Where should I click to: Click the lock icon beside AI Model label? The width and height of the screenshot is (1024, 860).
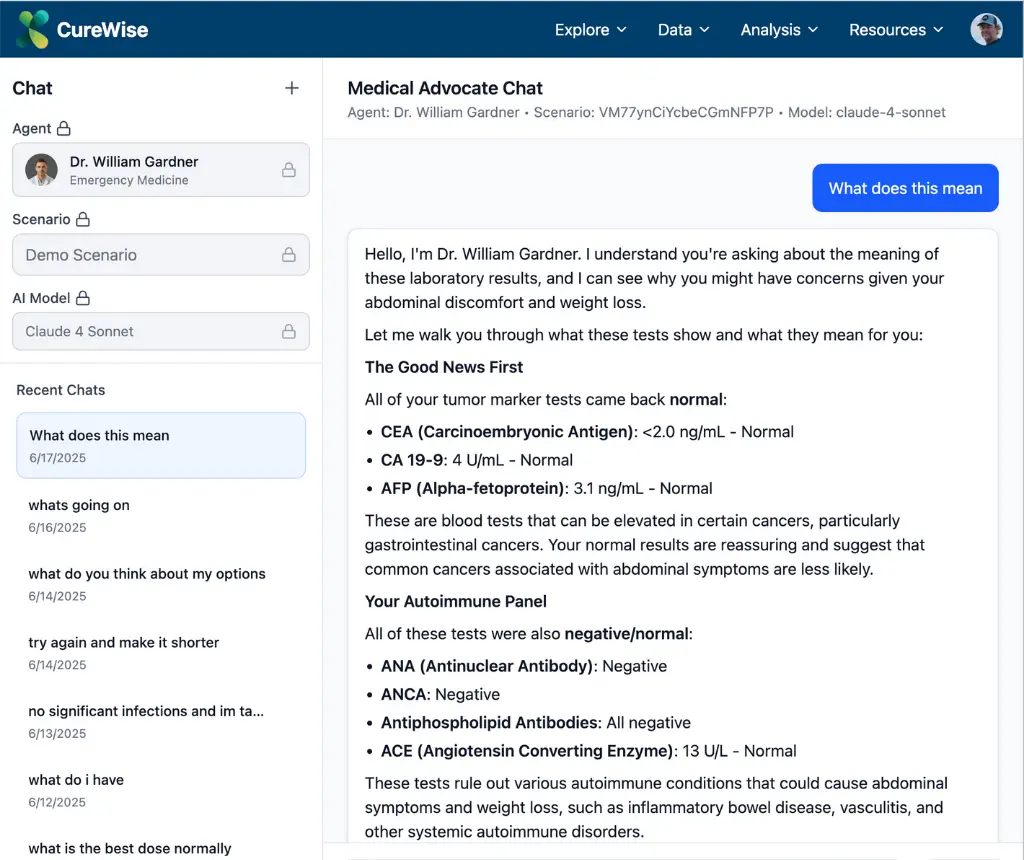click(83, 298)
